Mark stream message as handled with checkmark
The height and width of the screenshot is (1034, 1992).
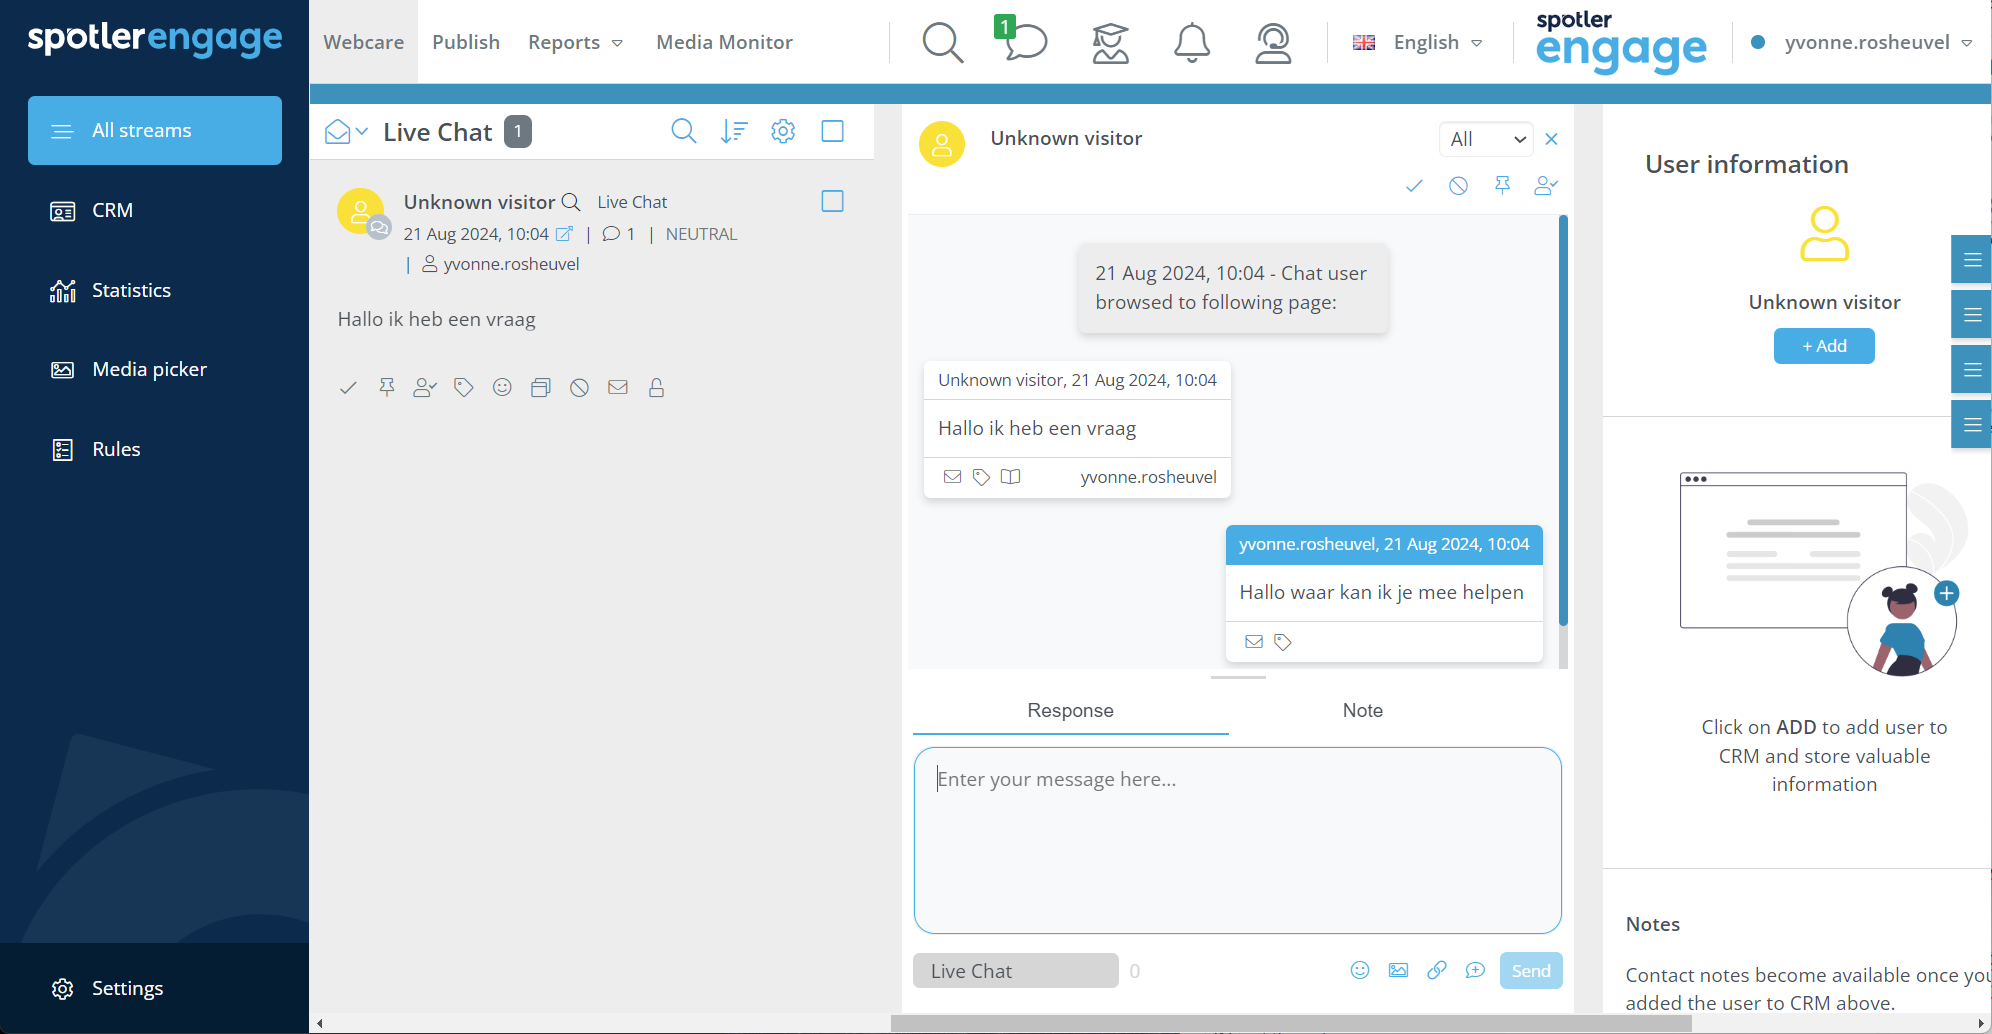[x=348, y=388]
